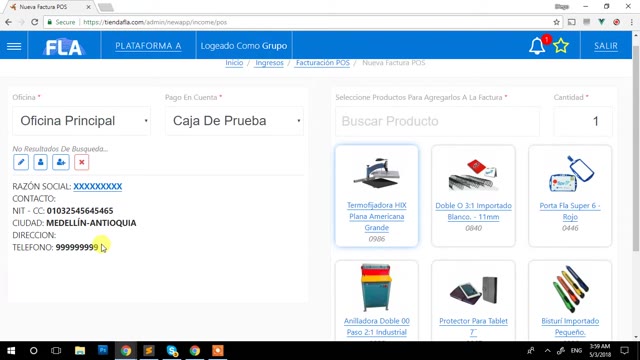Click the Cantidad quantity field
The image size is (640, 360).
pyautogui.click(x=583, y=121)
